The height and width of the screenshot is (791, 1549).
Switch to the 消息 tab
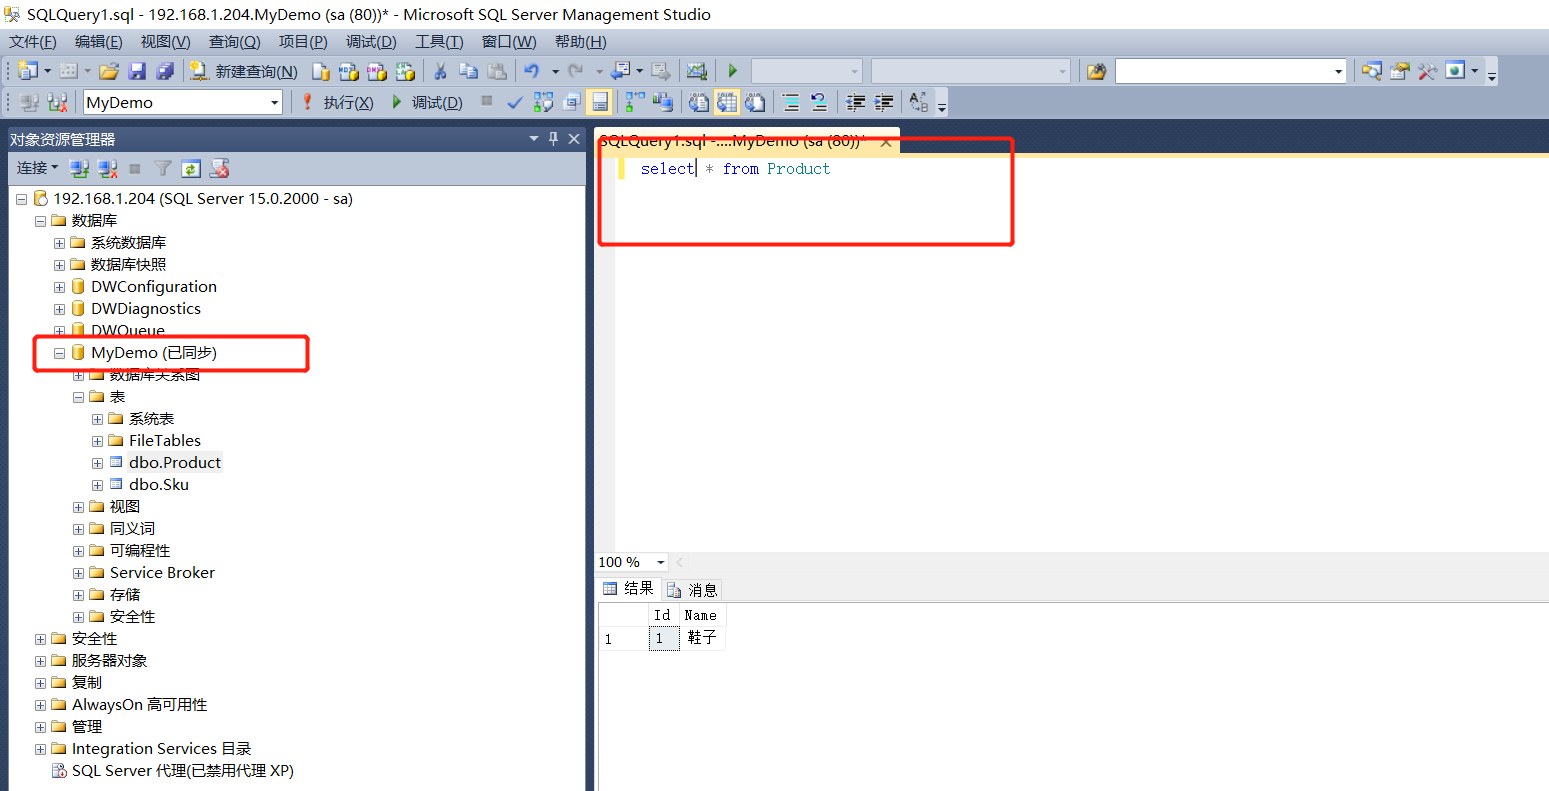[x=692, y=590]
